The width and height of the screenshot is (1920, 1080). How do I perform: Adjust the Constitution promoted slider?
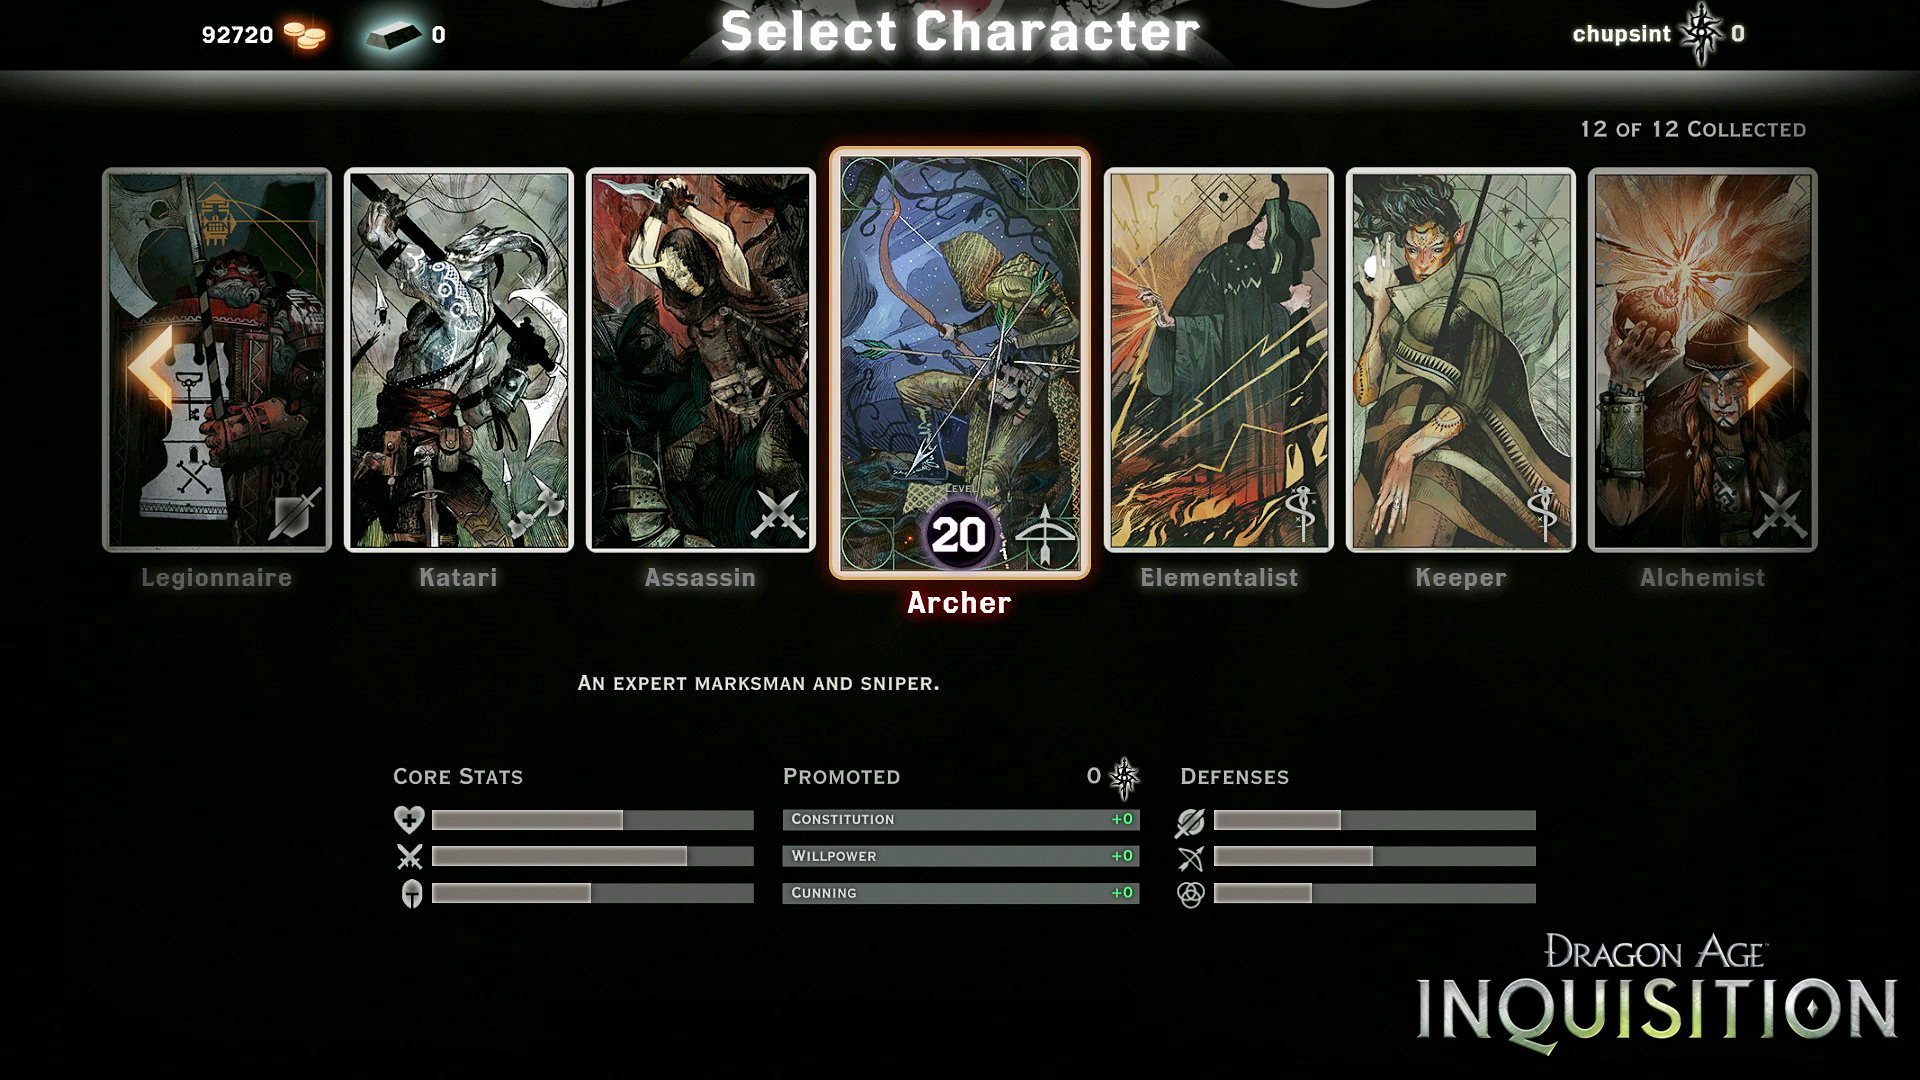coord(960,818)
